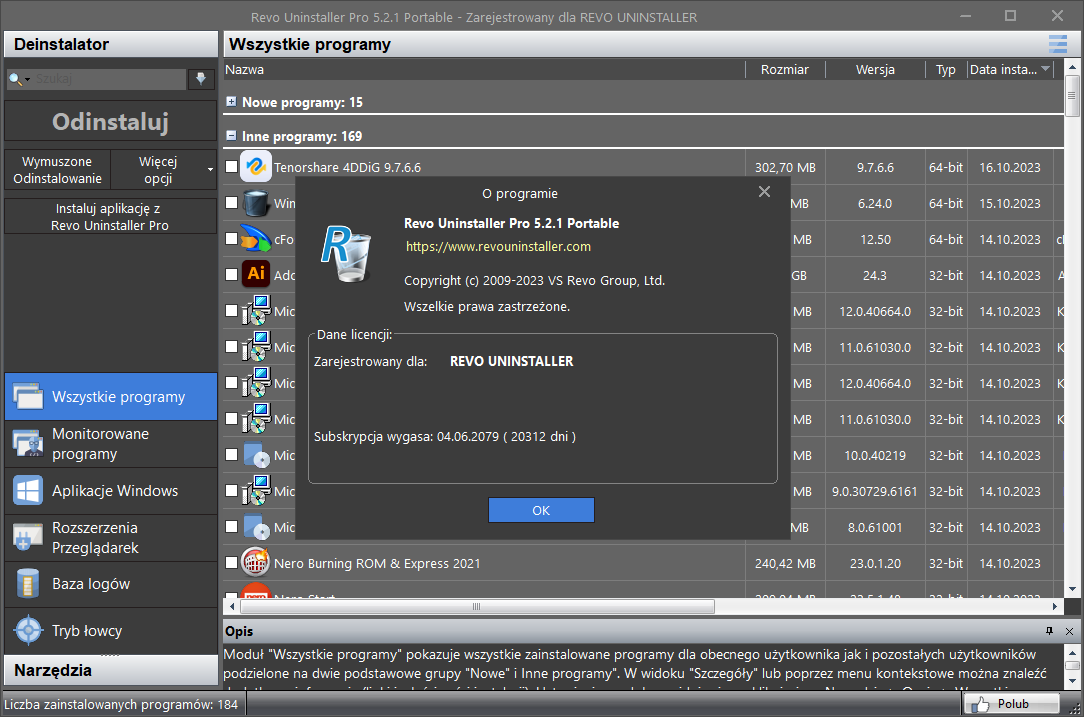Click the Revo Uninstaller logo in the dialog
This screenshot has height=717, width=1084.
346,254
